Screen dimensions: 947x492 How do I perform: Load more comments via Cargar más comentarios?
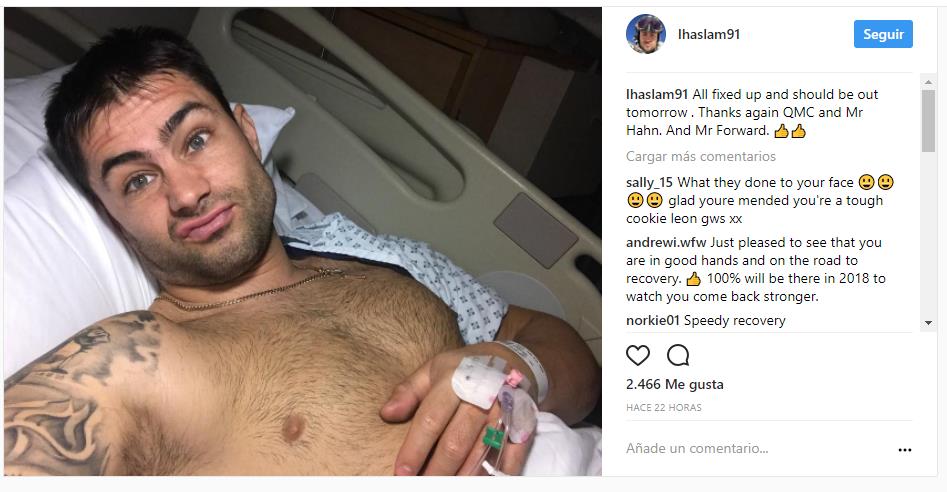pyautogui.click(x=701, y=156)
